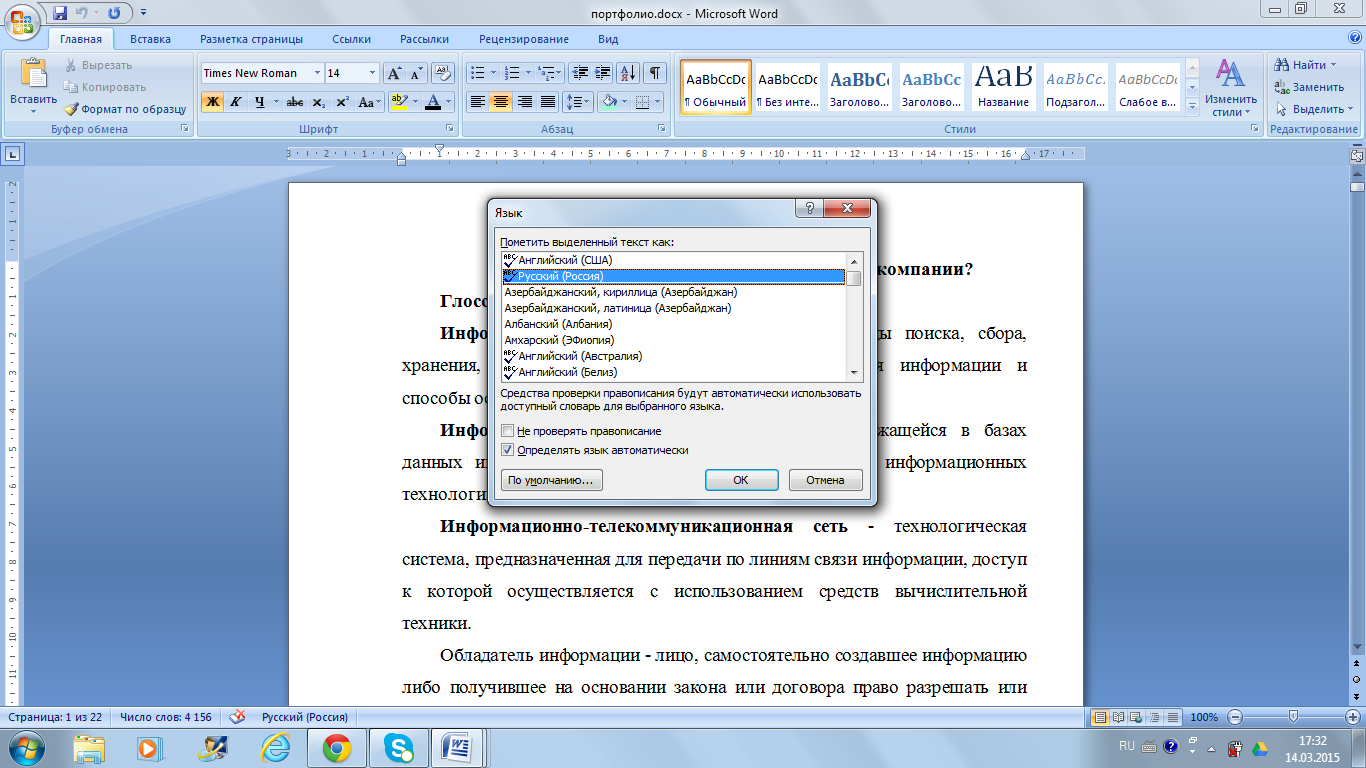
Task: Activate Format Painter (Формат по образцу)
Action: (x=126, y=109)
